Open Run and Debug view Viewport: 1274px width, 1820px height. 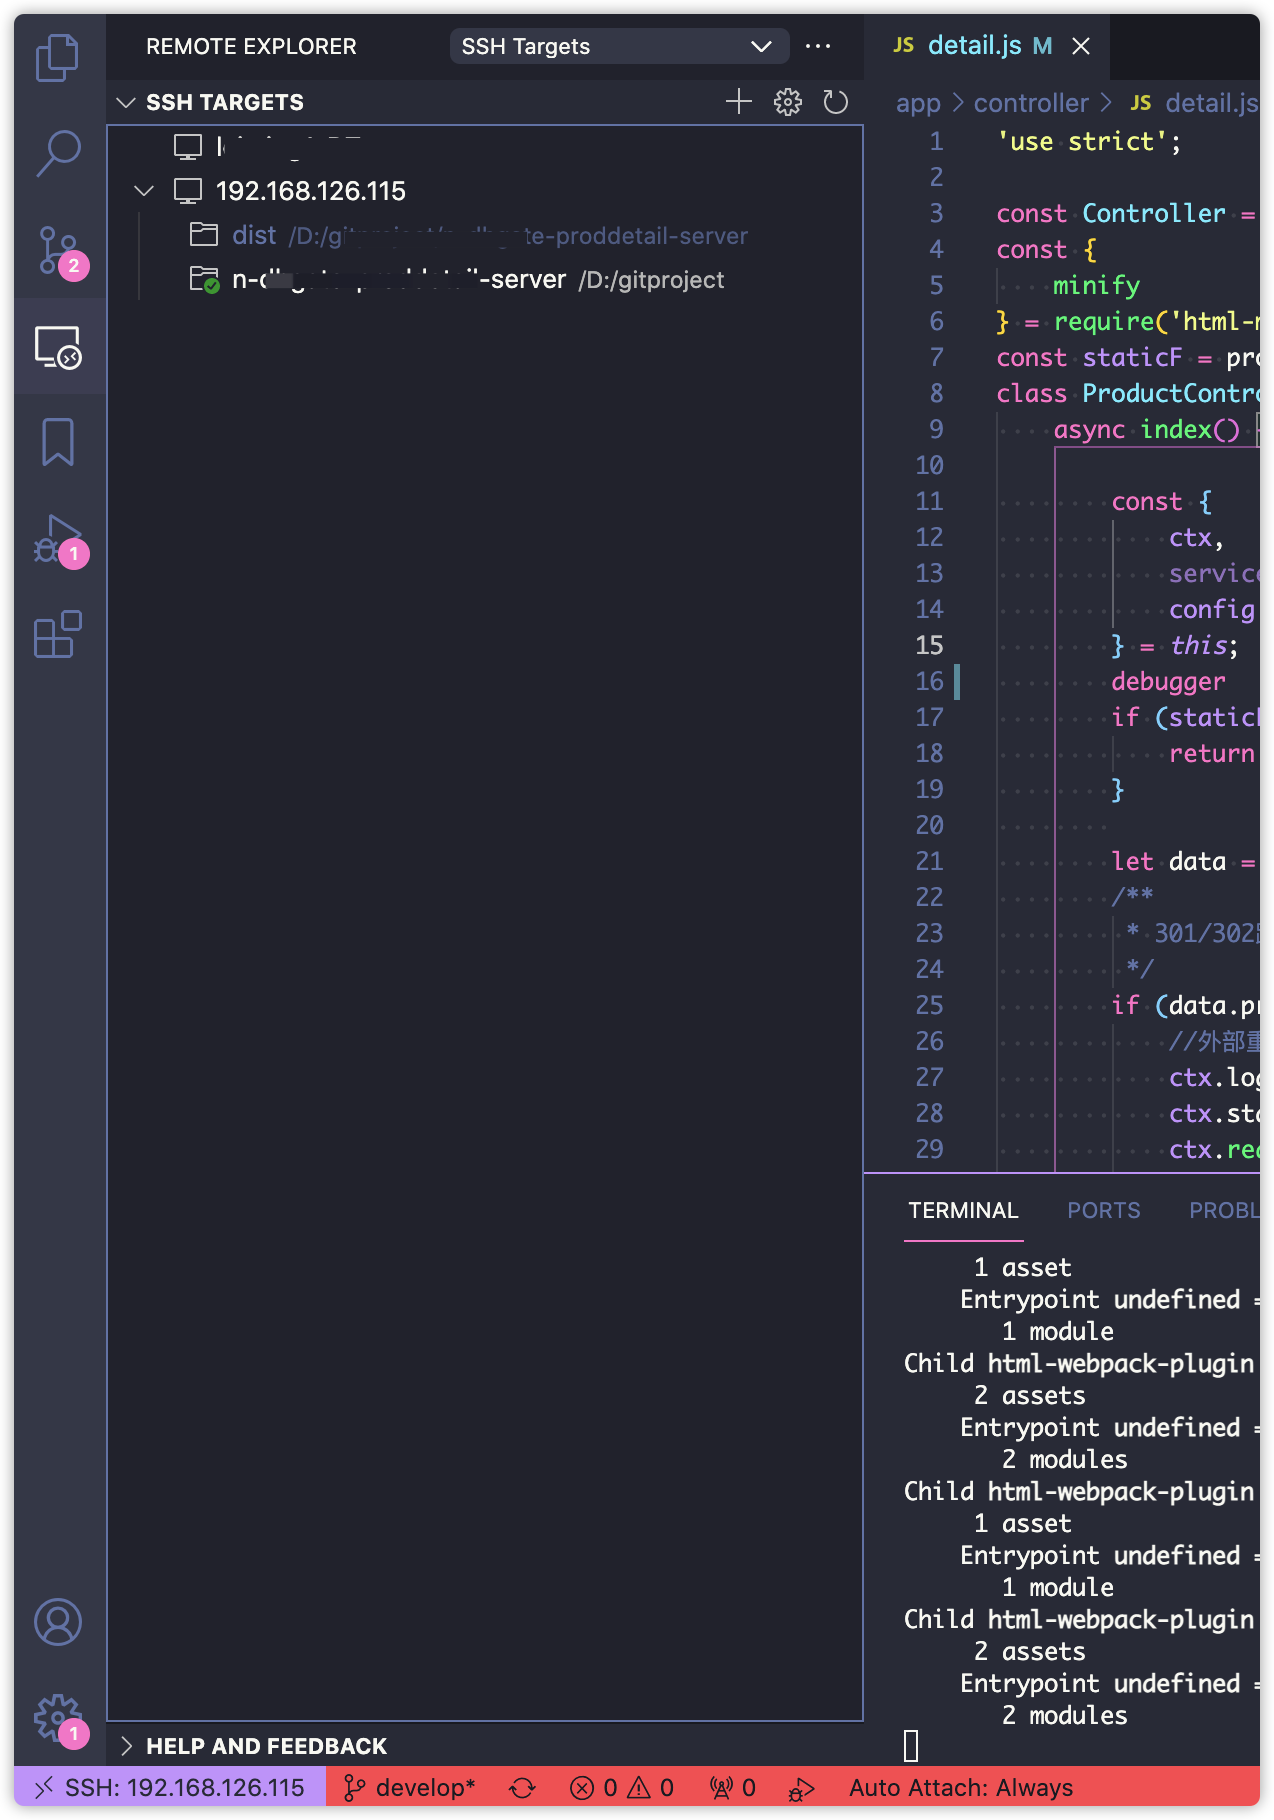(58, 540)
